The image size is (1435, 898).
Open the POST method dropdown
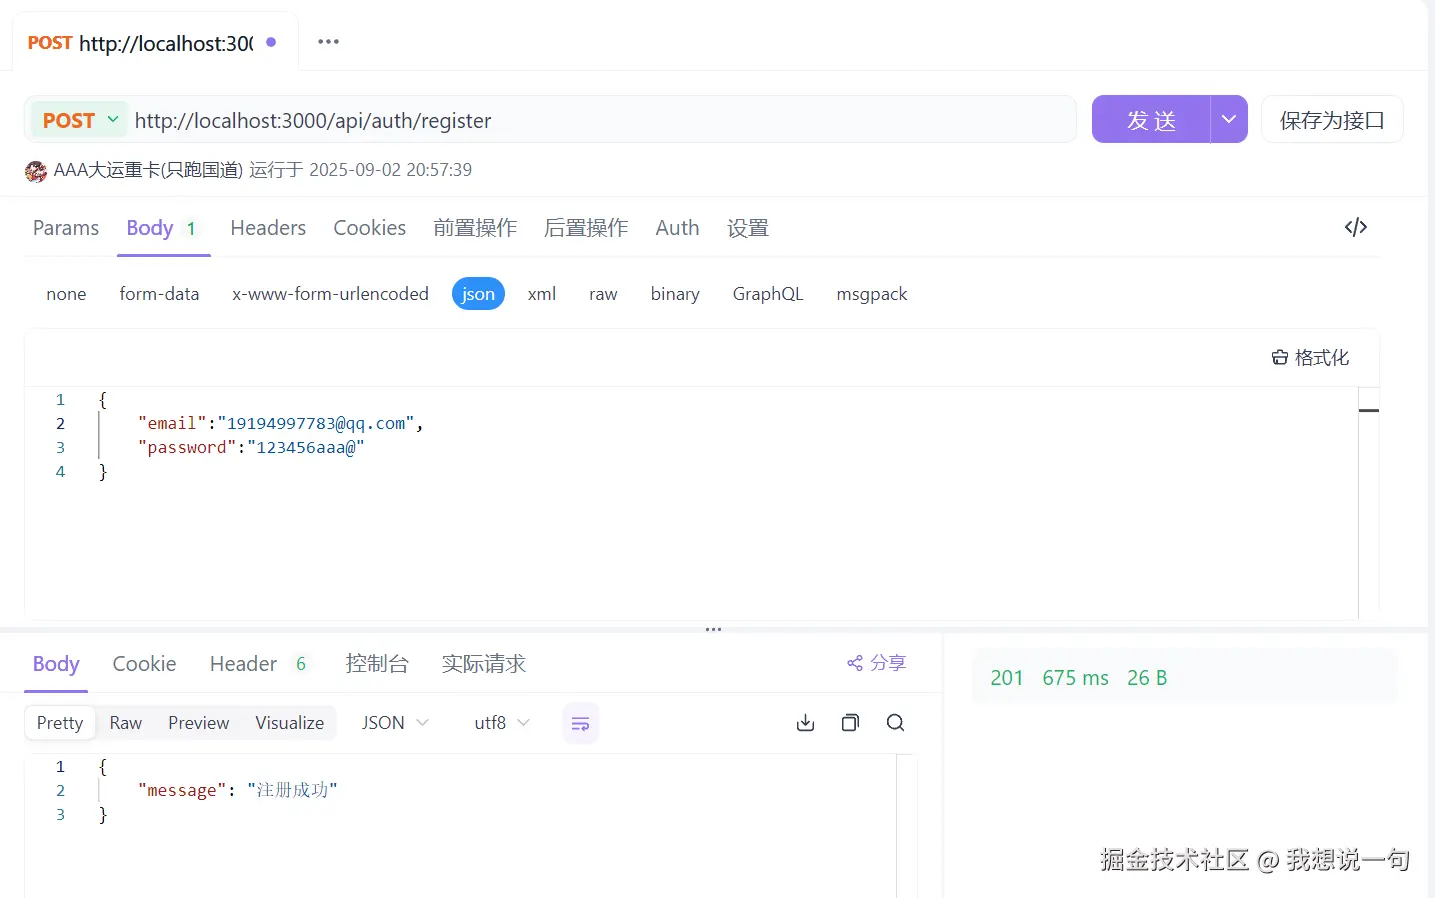pos(80,121)
